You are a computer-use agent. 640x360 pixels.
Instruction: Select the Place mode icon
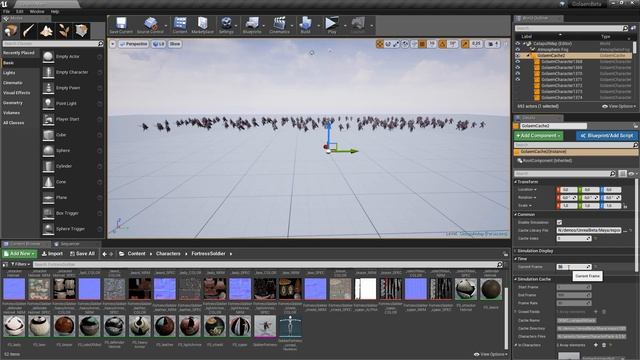click(x=11, y=31)
